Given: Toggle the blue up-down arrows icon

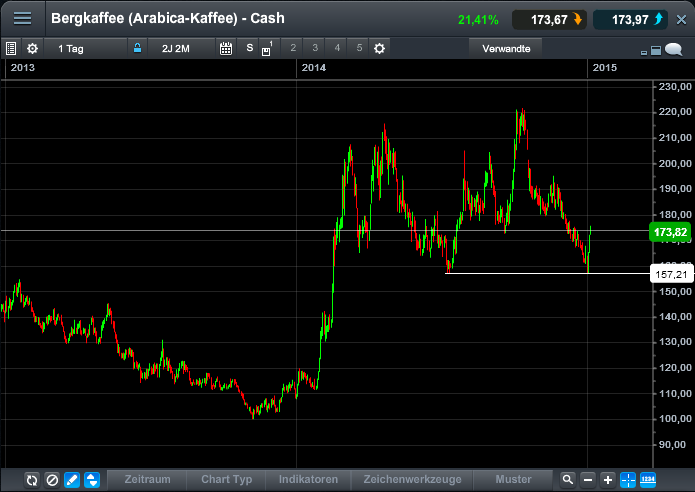Looking at the screenshot, I should 92,480.
